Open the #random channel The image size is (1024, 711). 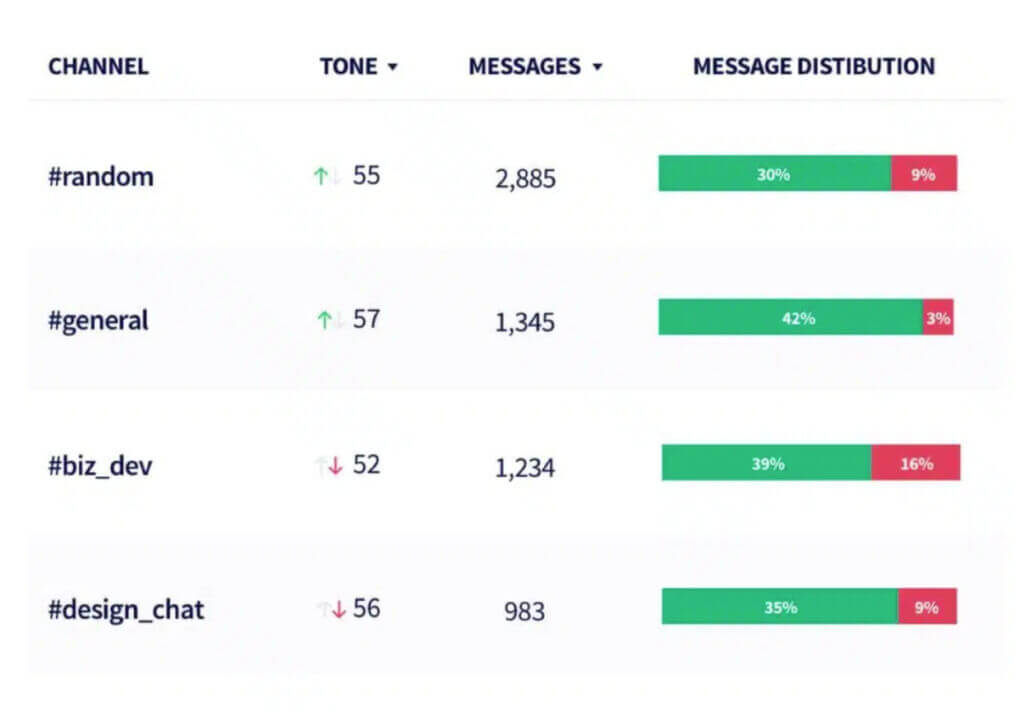(101, 176)
